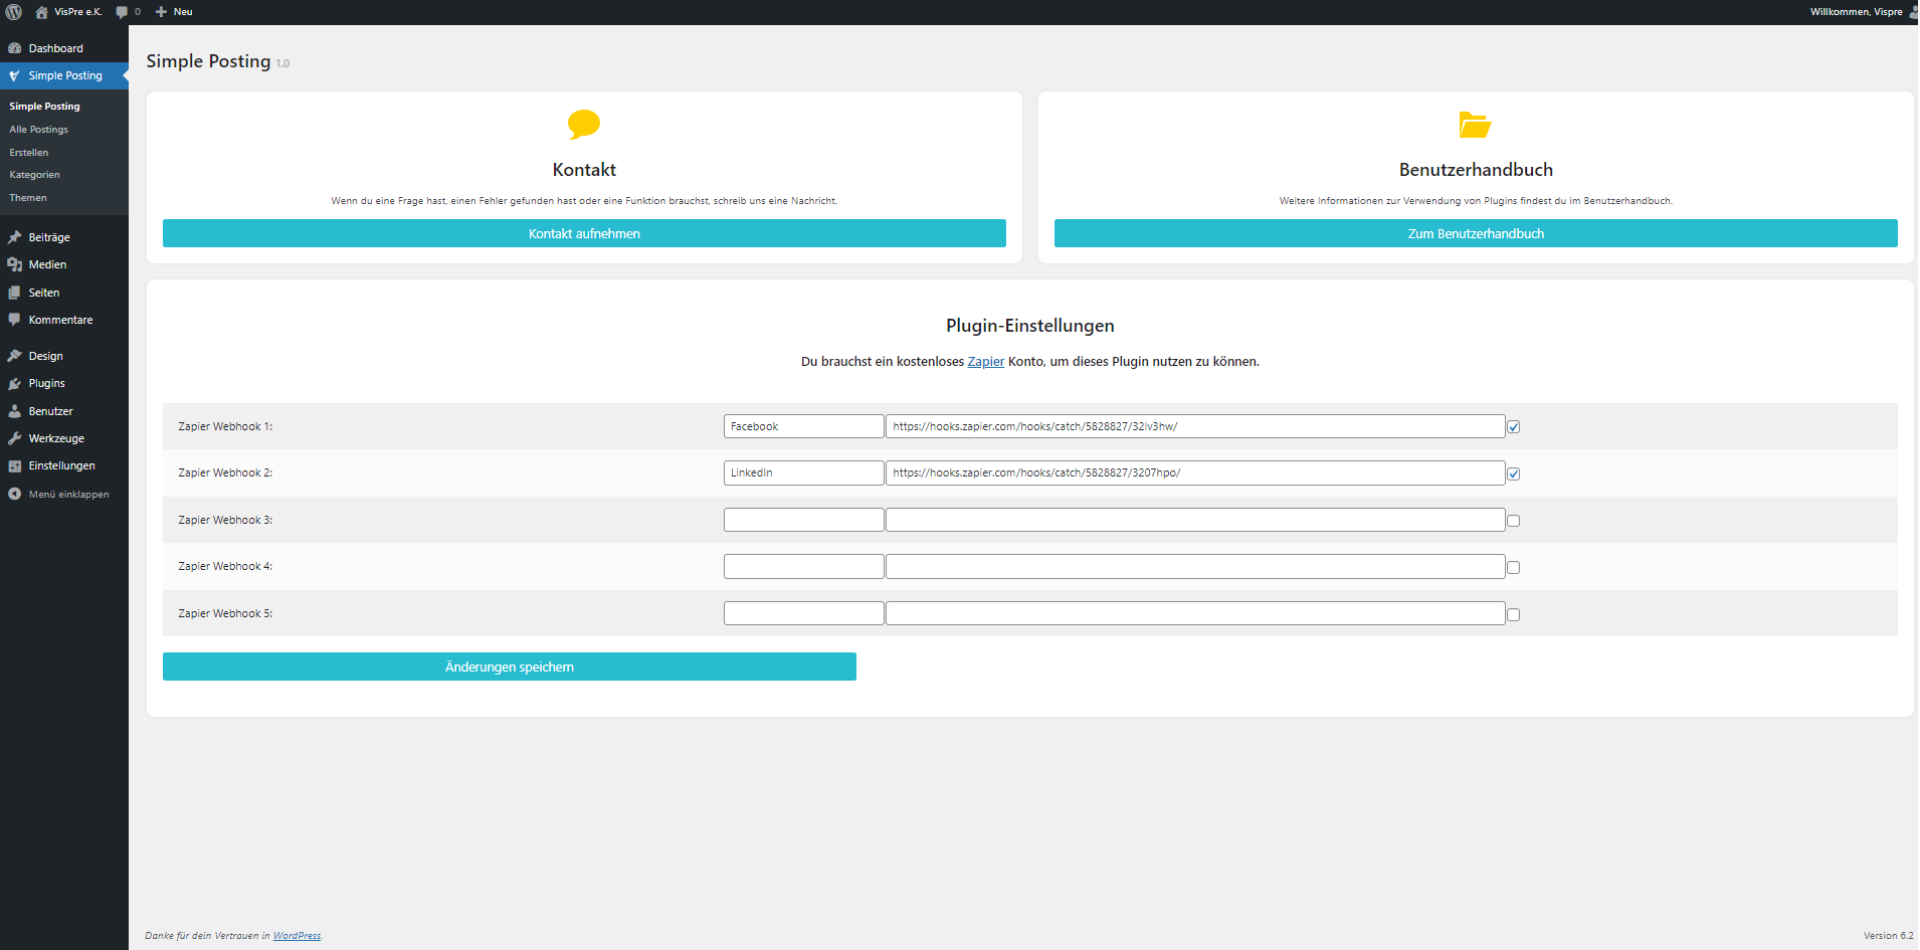
Task: Click the plus Neu icon
Action: 161,12
